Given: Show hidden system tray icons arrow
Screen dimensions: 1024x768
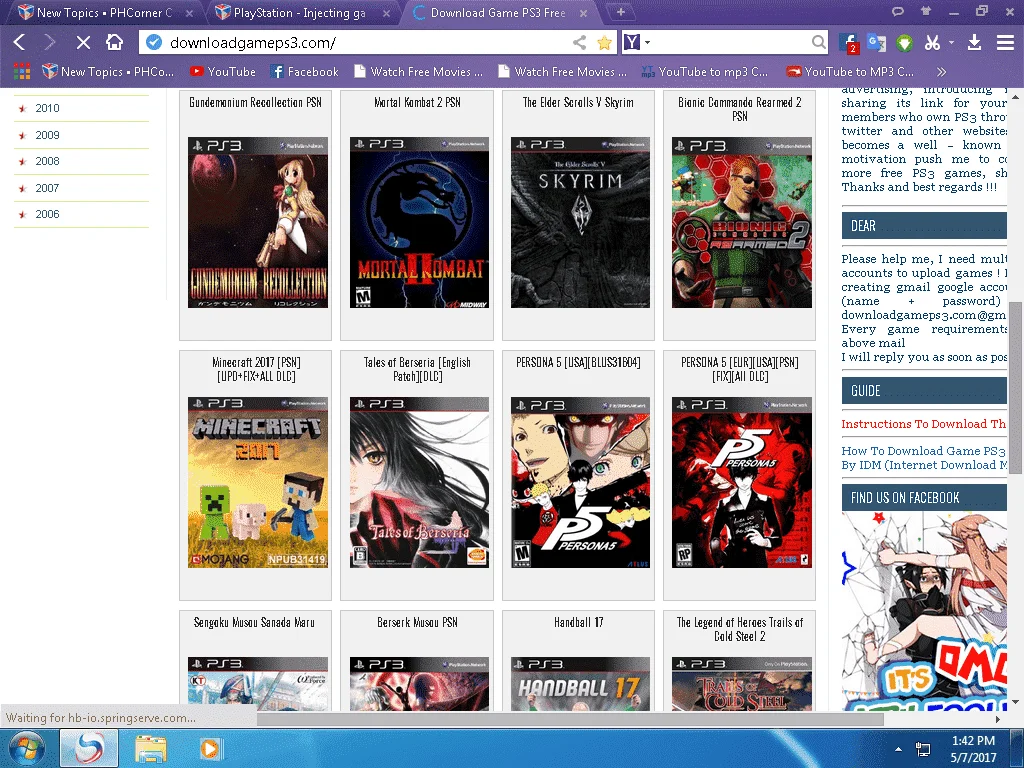Looking at the screenshot, I should 899,749.
